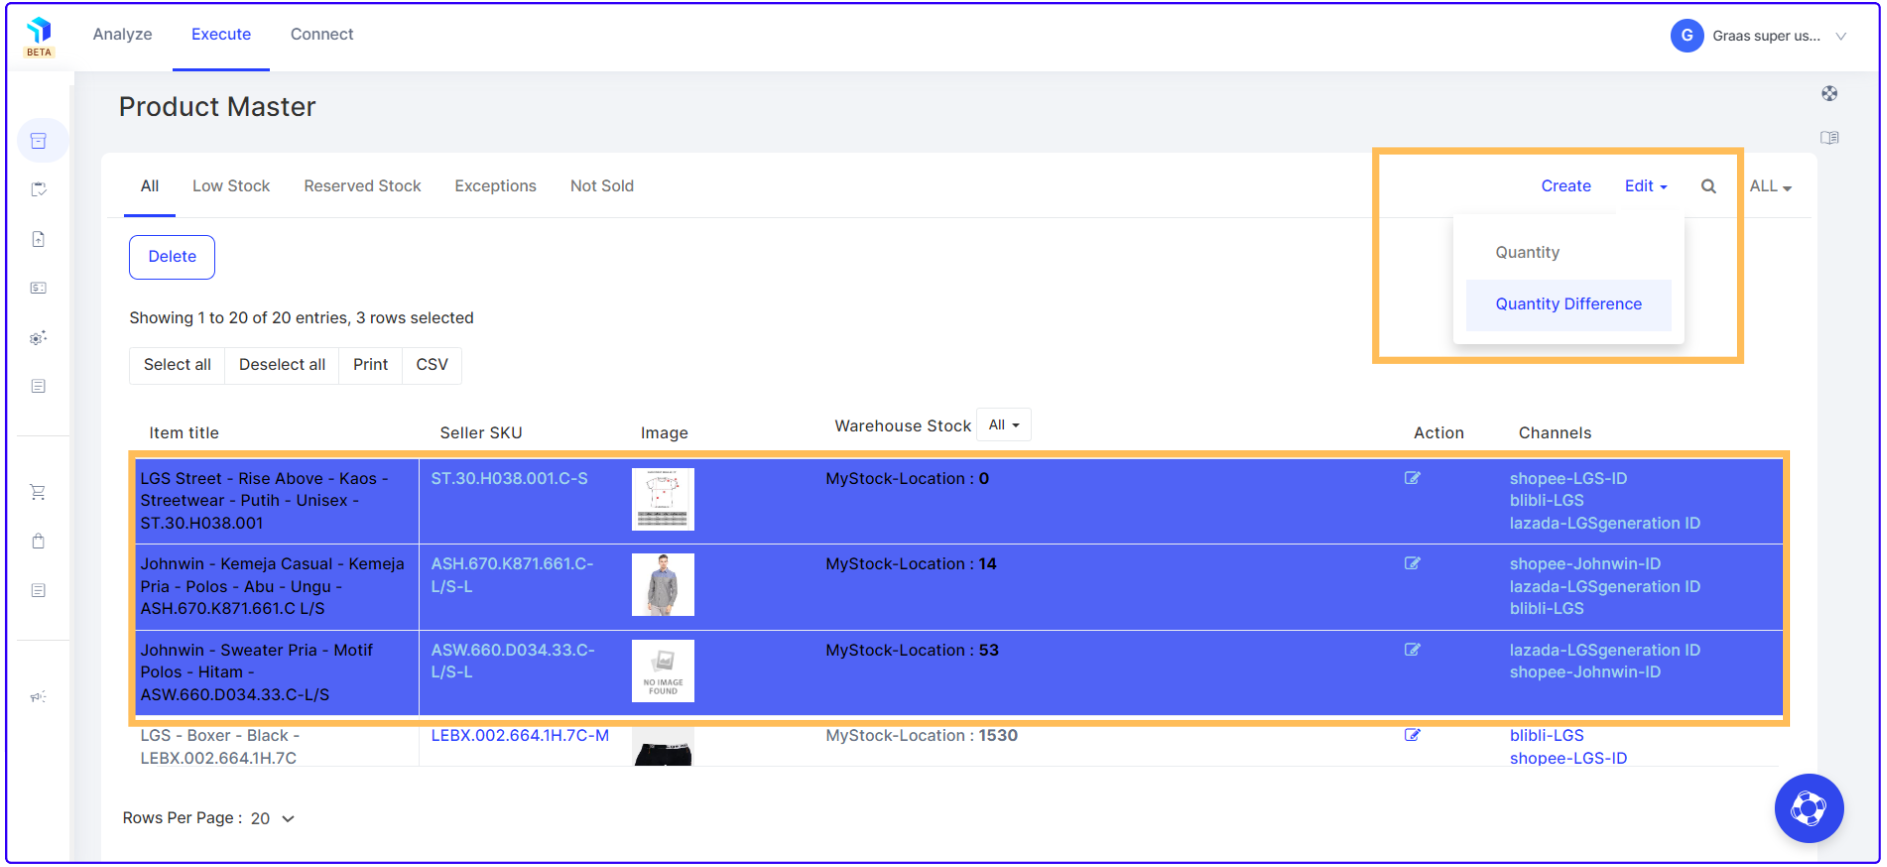Click the Delete button

pyautogui.click(x=172, y=257)
